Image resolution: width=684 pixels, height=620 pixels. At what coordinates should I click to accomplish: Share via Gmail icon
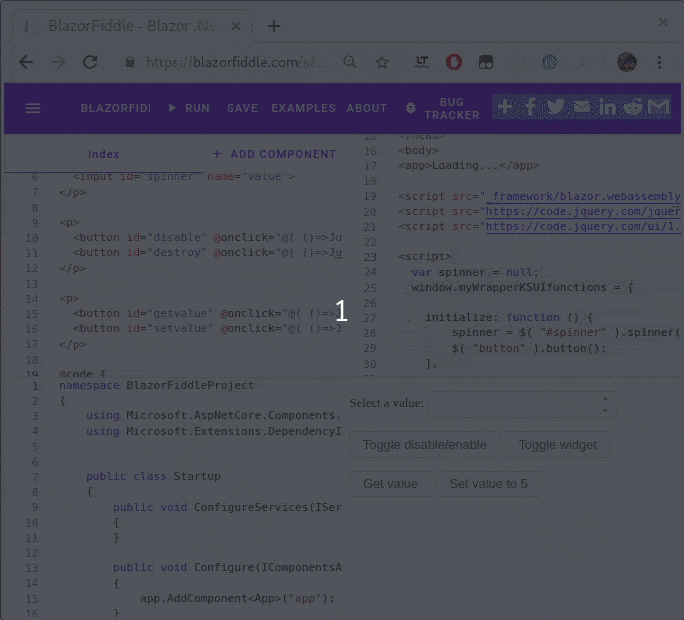(659, 107)
